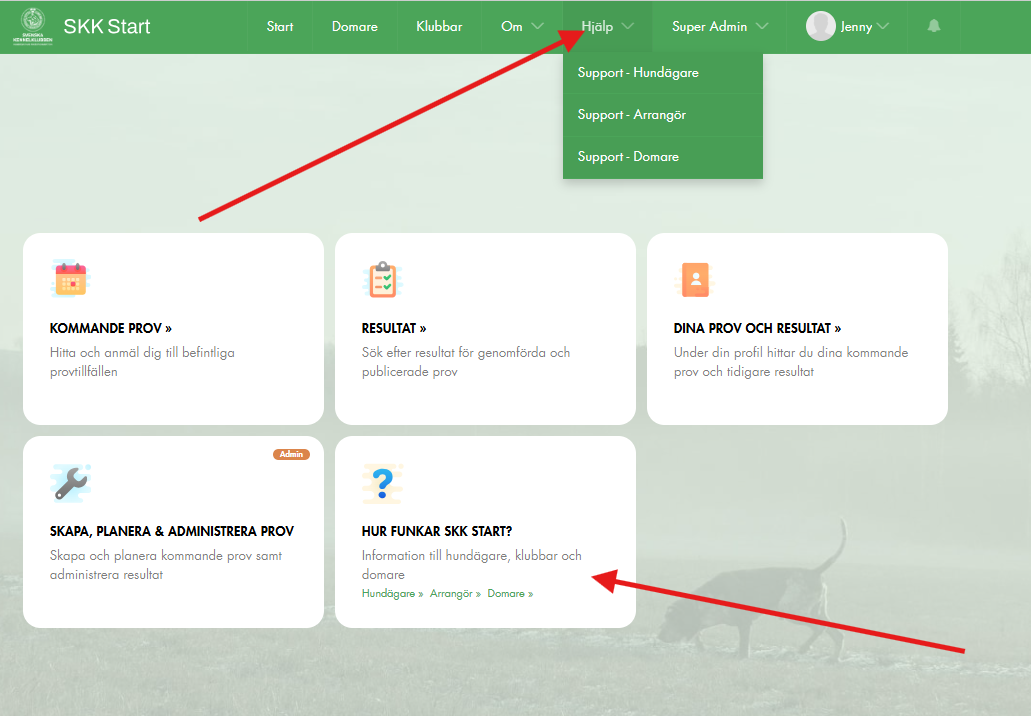Open Support - Domare menu entry
1031x716 pixels.
[628, 157]
